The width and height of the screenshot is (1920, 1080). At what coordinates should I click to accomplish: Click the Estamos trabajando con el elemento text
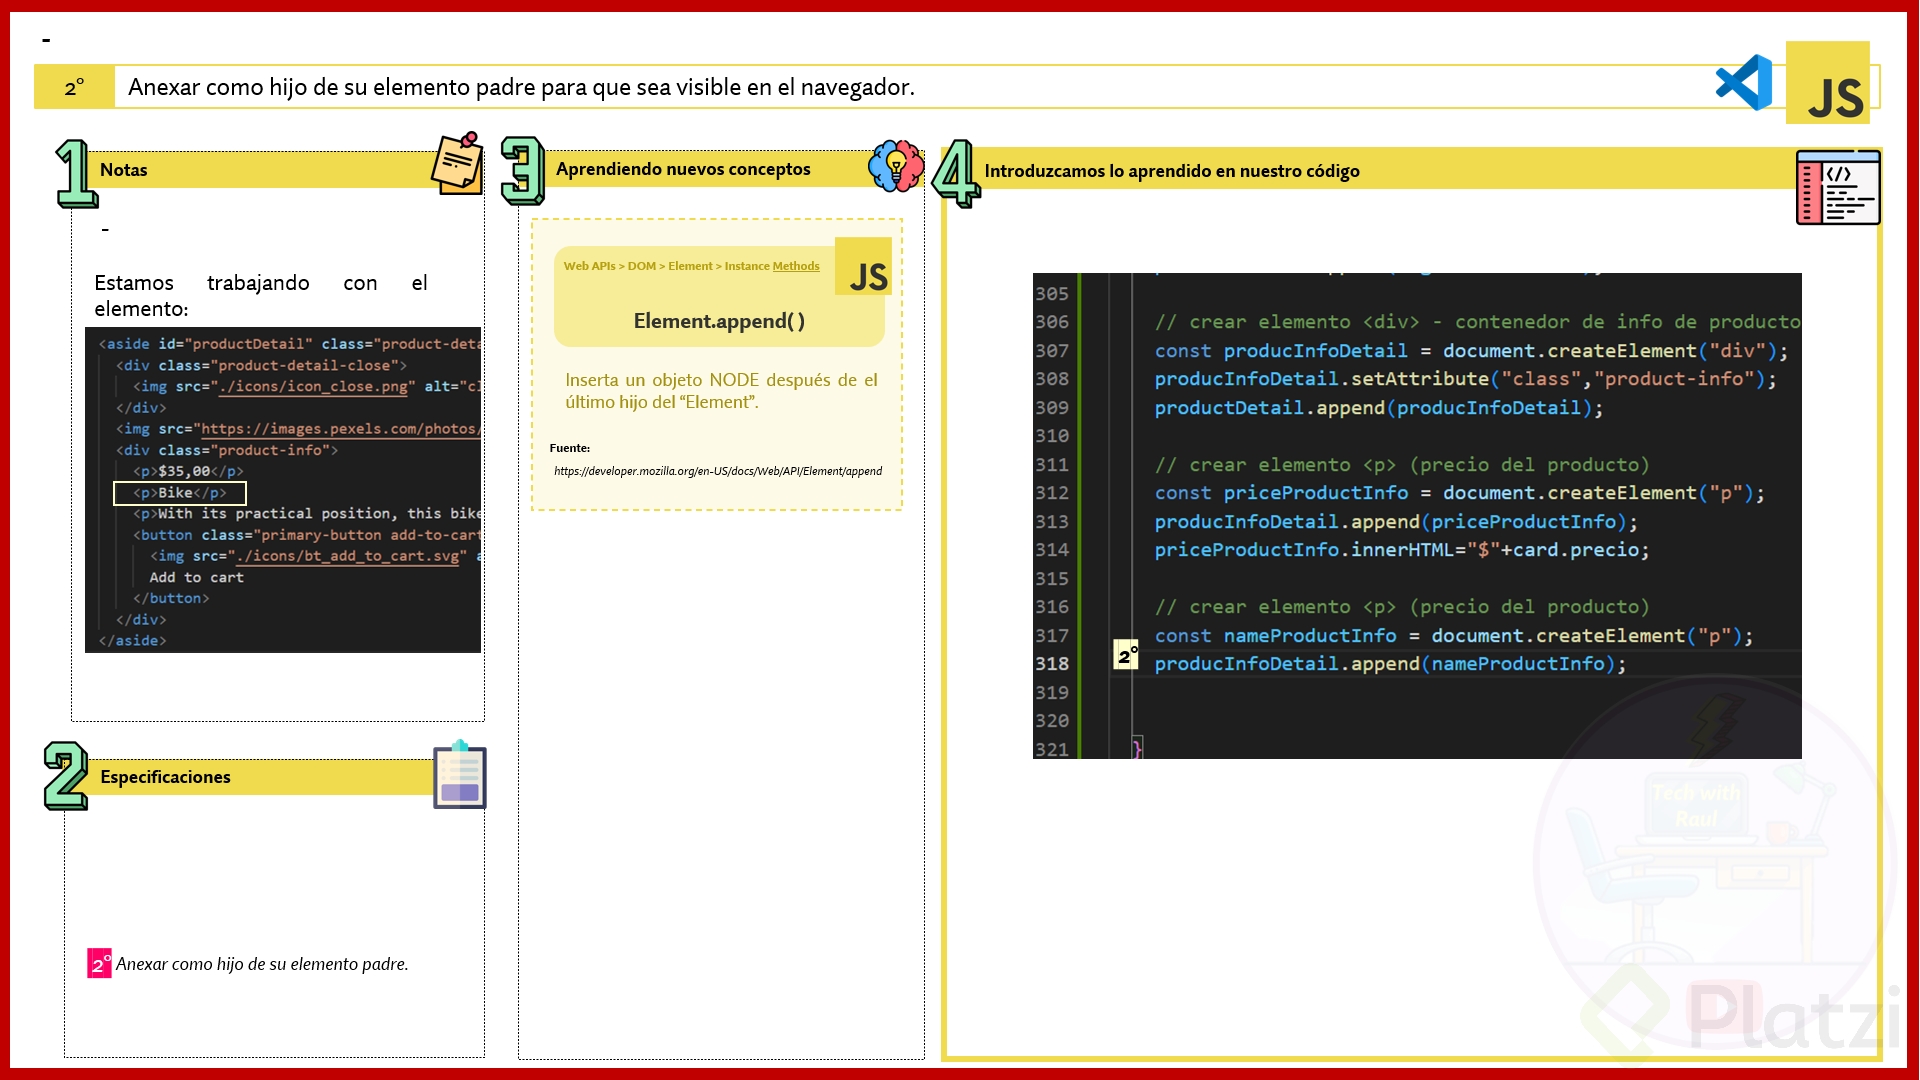coord(261,296)
